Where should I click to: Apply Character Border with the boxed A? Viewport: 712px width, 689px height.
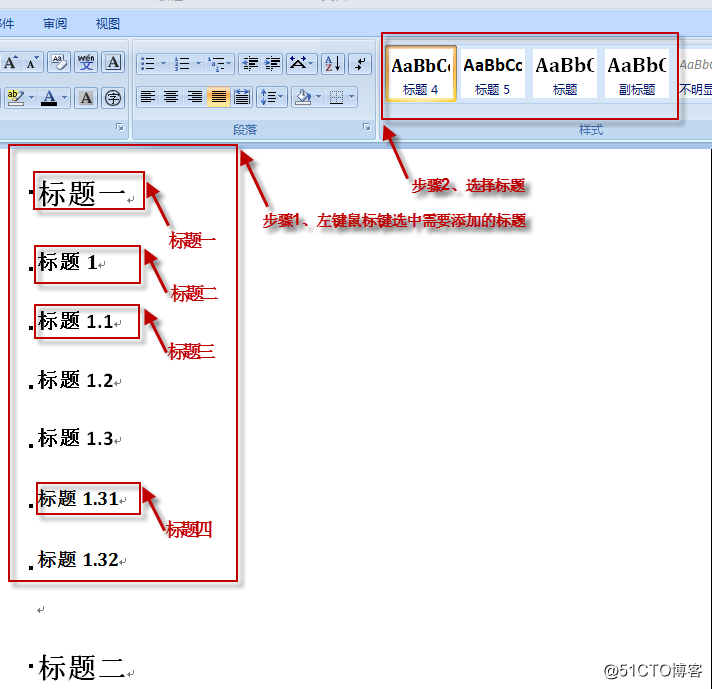(113, 63)
